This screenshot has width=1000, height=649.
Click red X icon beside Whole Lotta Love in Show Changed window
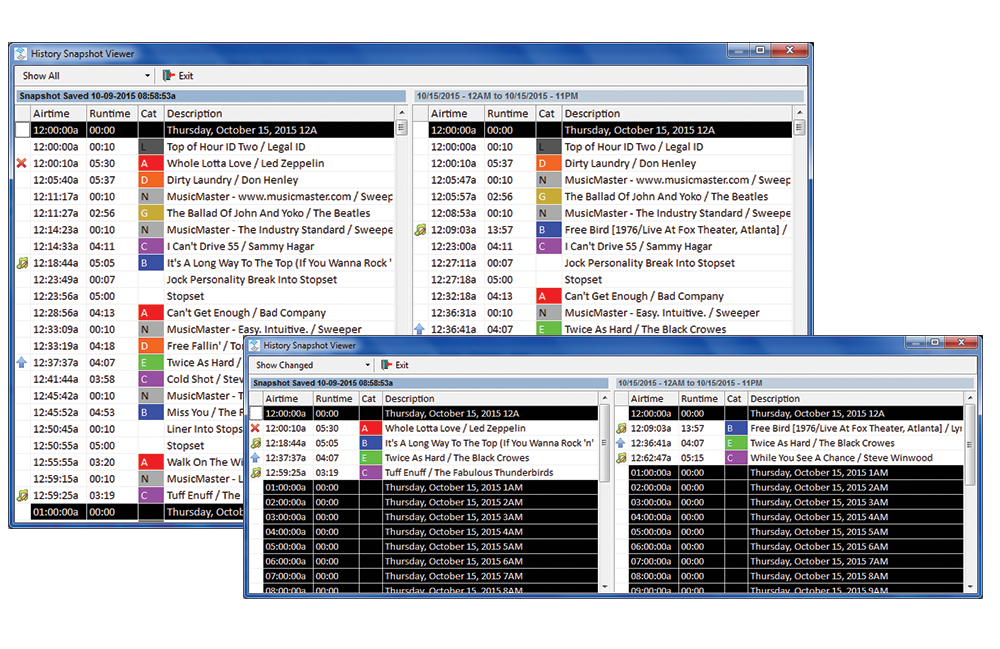click(256, 428)
